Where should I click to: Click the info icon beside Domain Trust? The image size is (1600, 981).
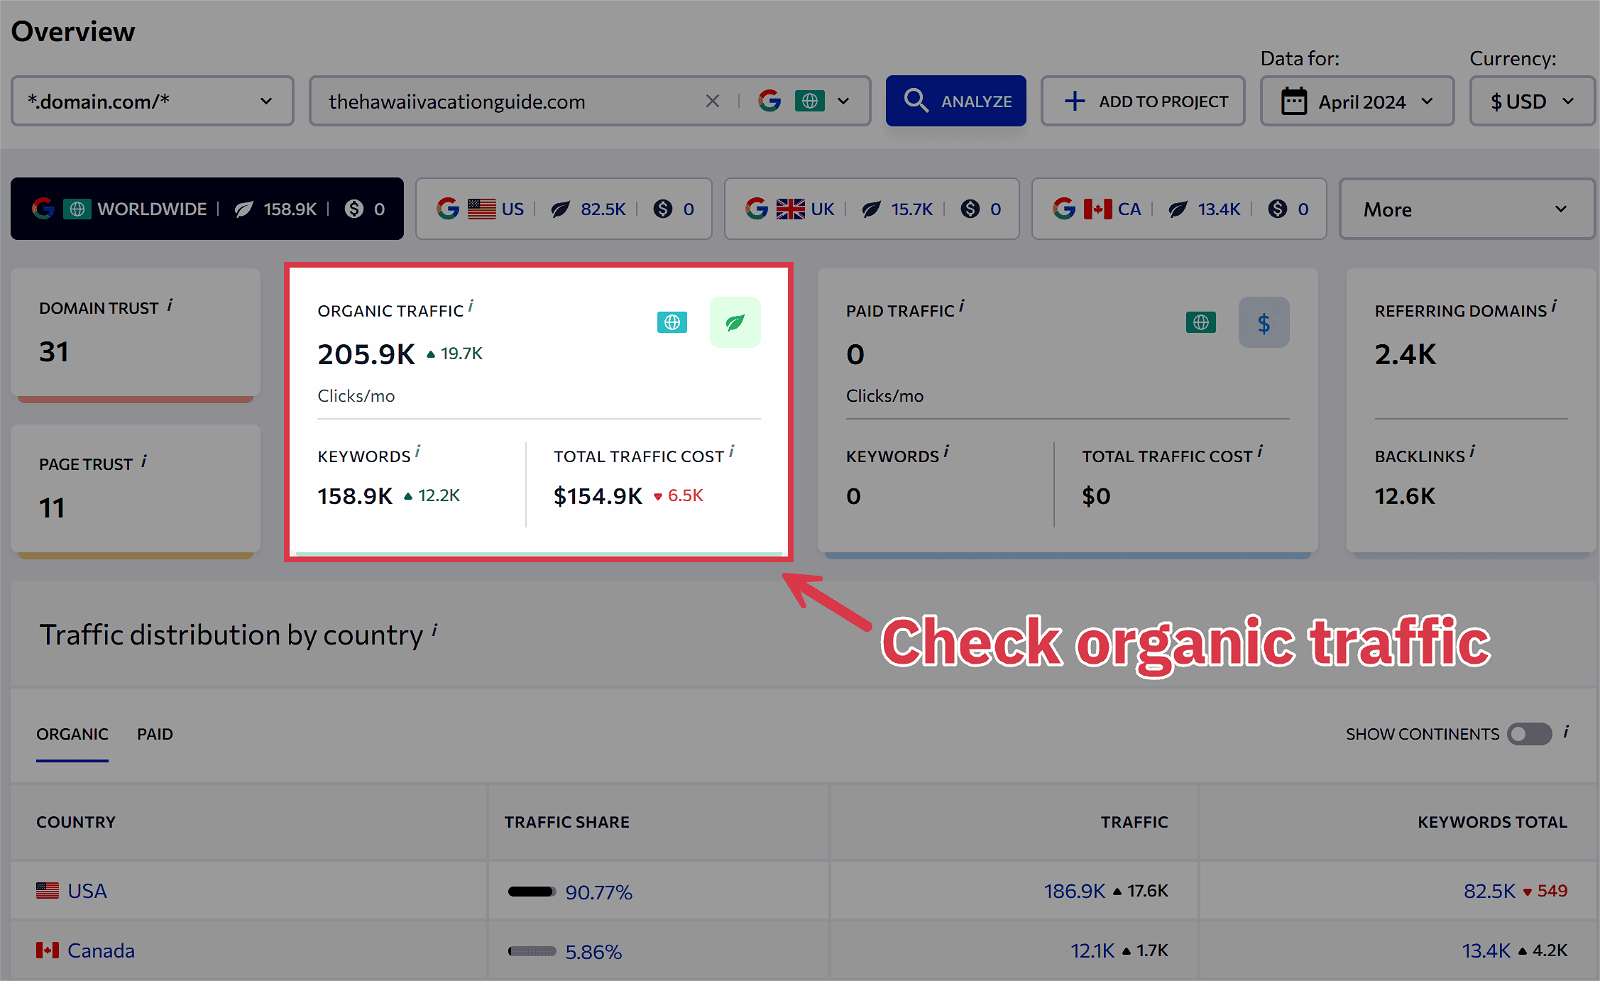pyautogui.click(x=170, y=305)
